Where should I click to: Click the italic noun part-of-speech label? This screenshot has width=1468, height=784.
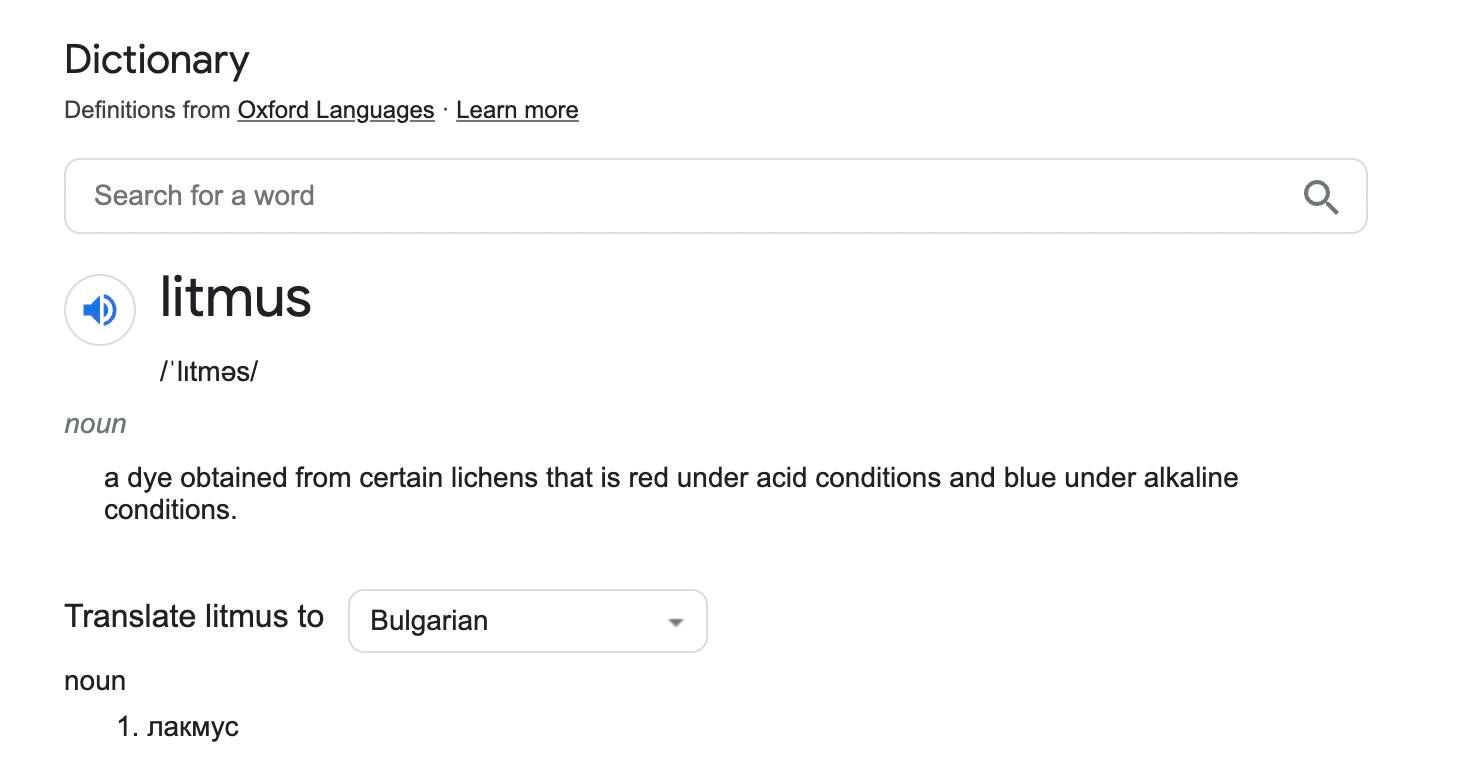click(95, 424)
